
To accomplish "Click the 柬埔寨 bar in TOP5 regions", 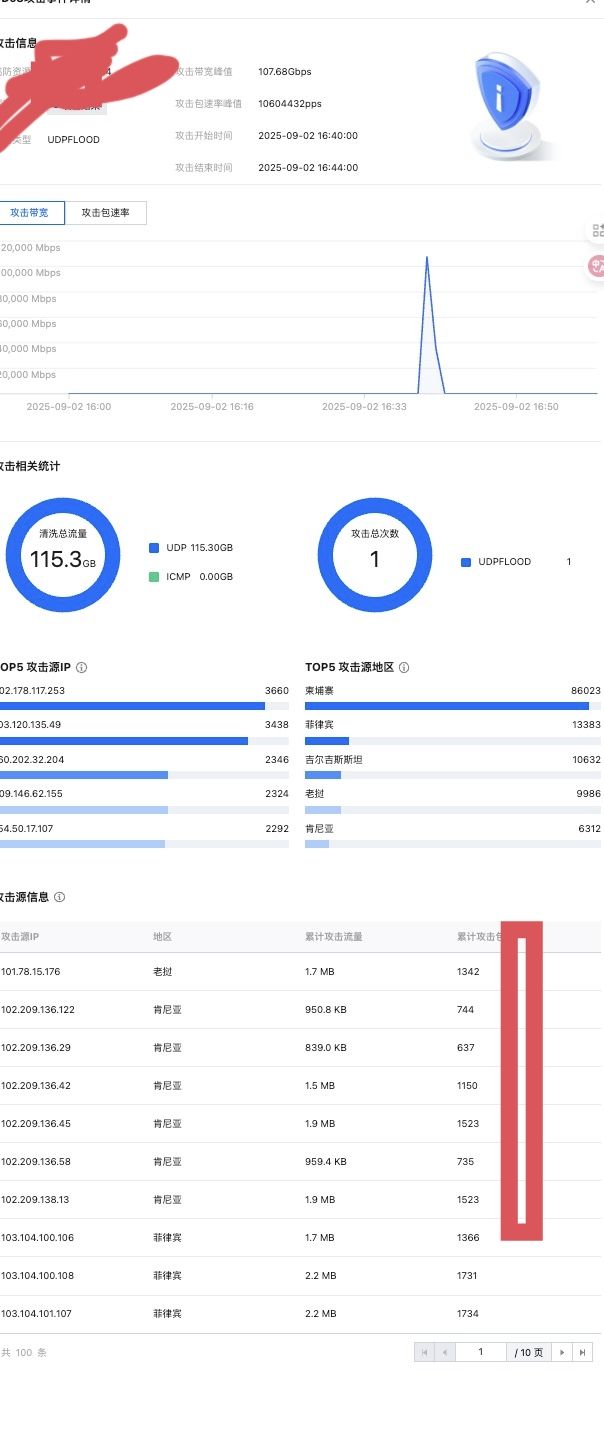I will (x=447, y=706).
